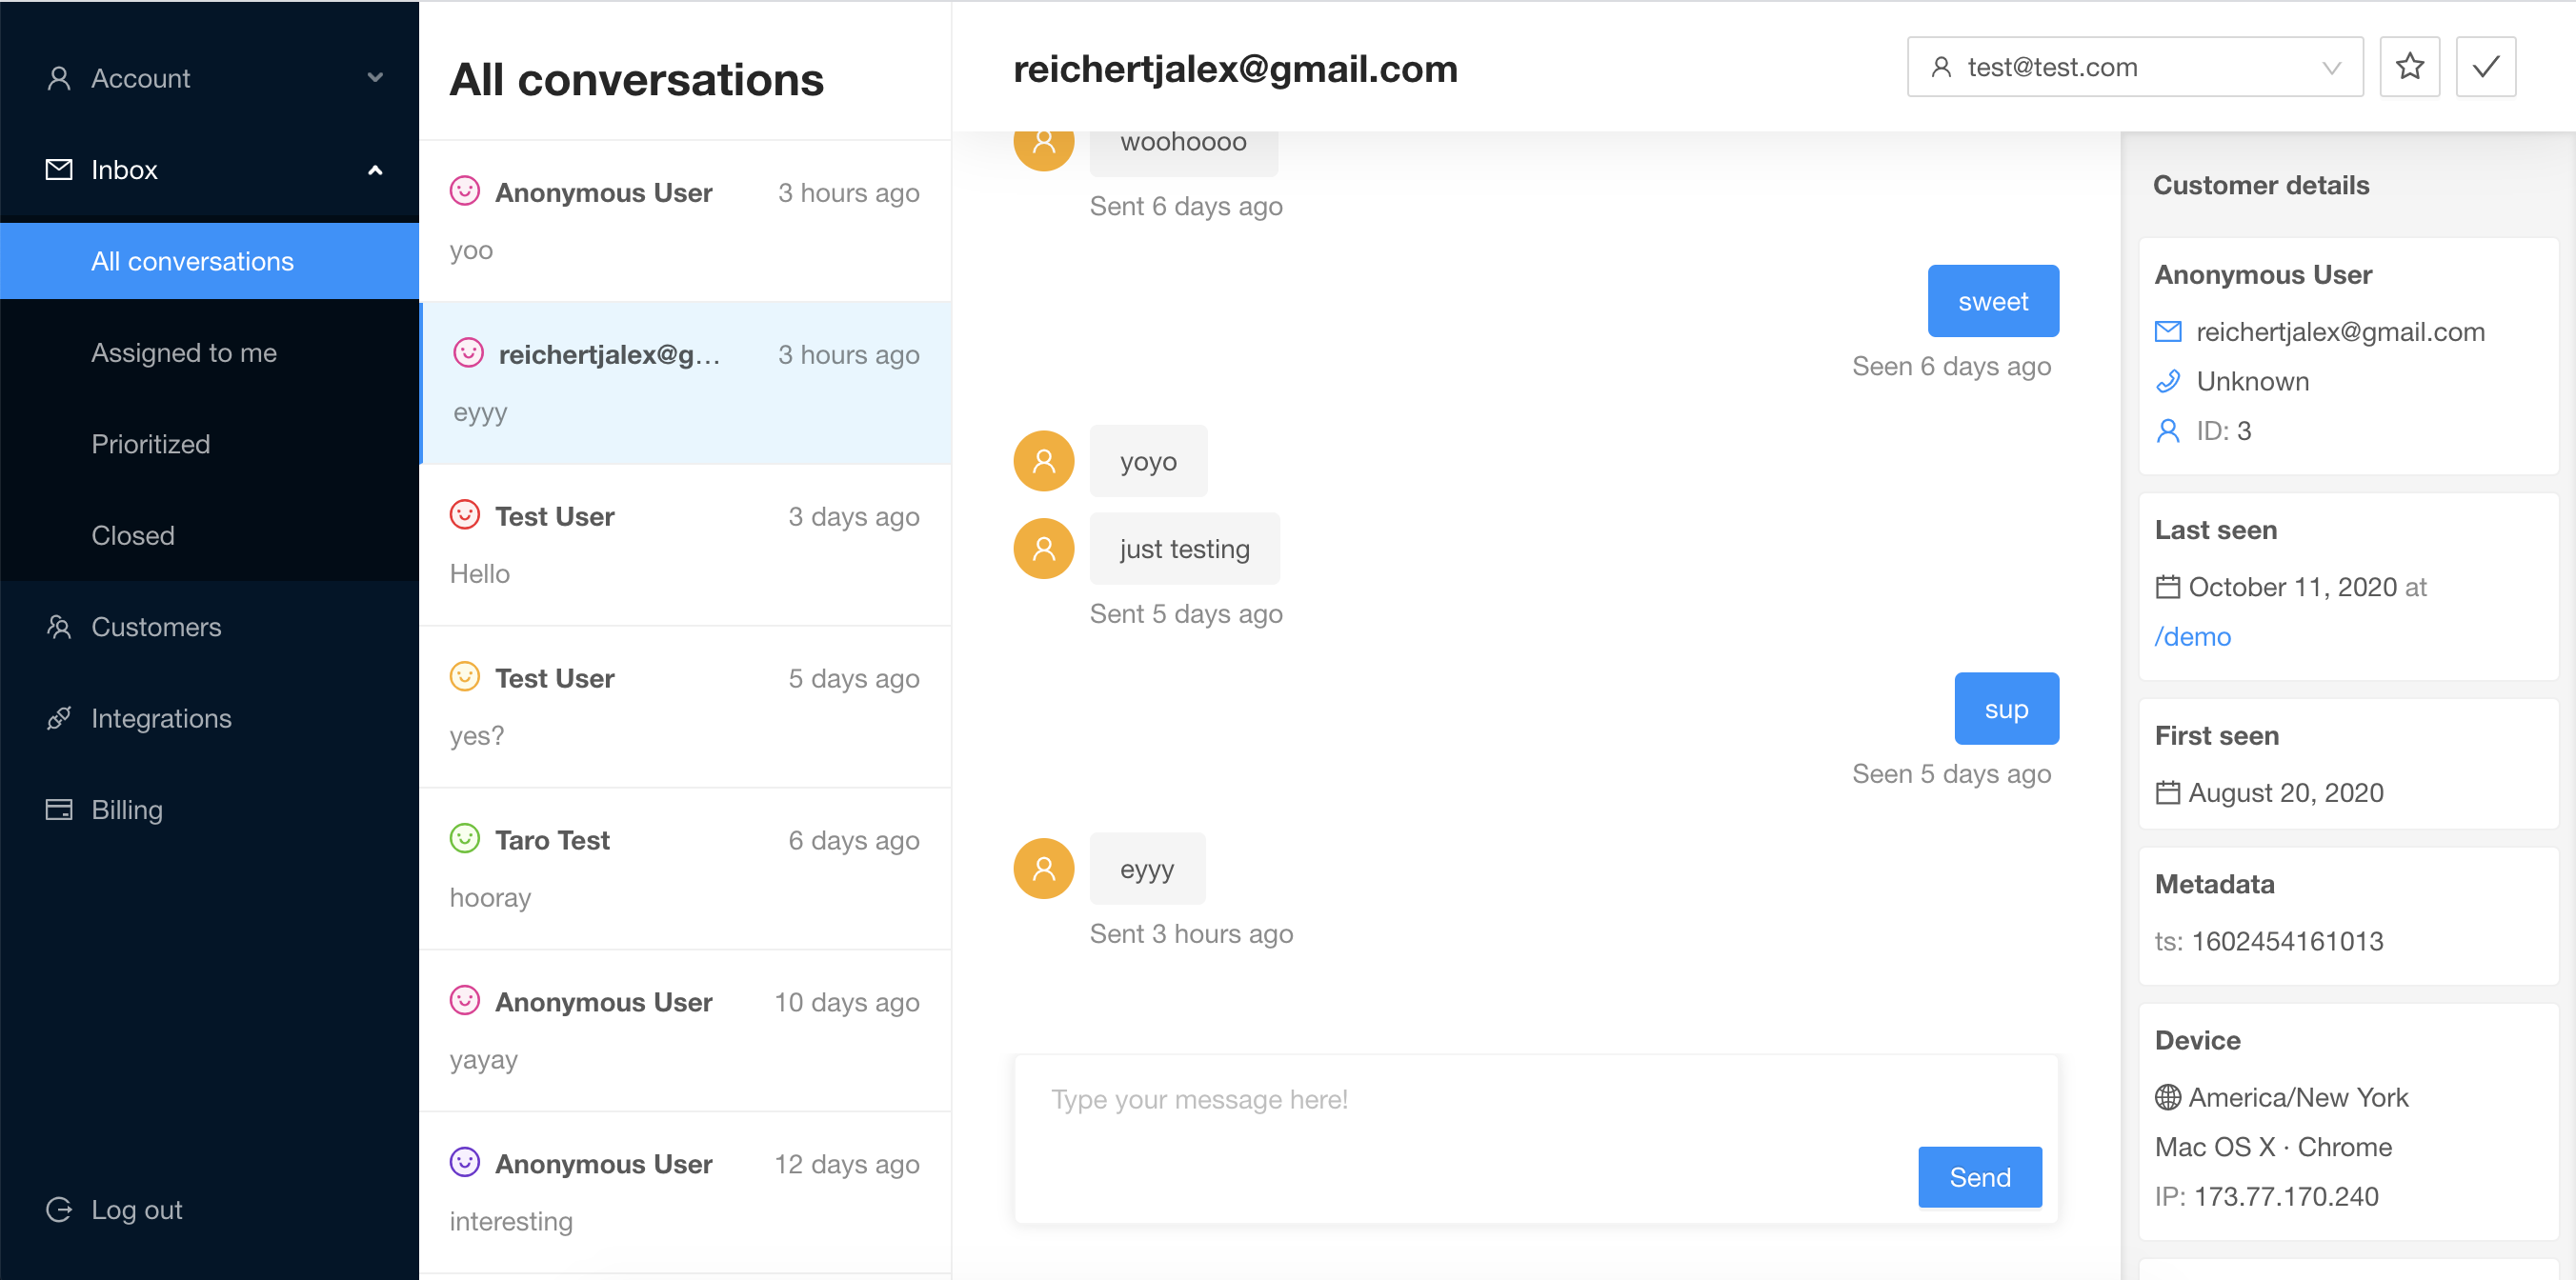Click the Customers people icon
This screenshot has height=1280, width=2576.
point(59,627)
